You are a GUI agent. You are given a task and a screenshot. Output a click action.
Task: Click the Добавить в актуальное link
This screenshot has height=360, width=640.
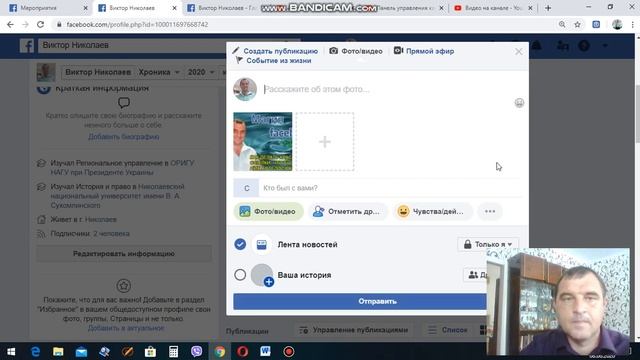126,328
